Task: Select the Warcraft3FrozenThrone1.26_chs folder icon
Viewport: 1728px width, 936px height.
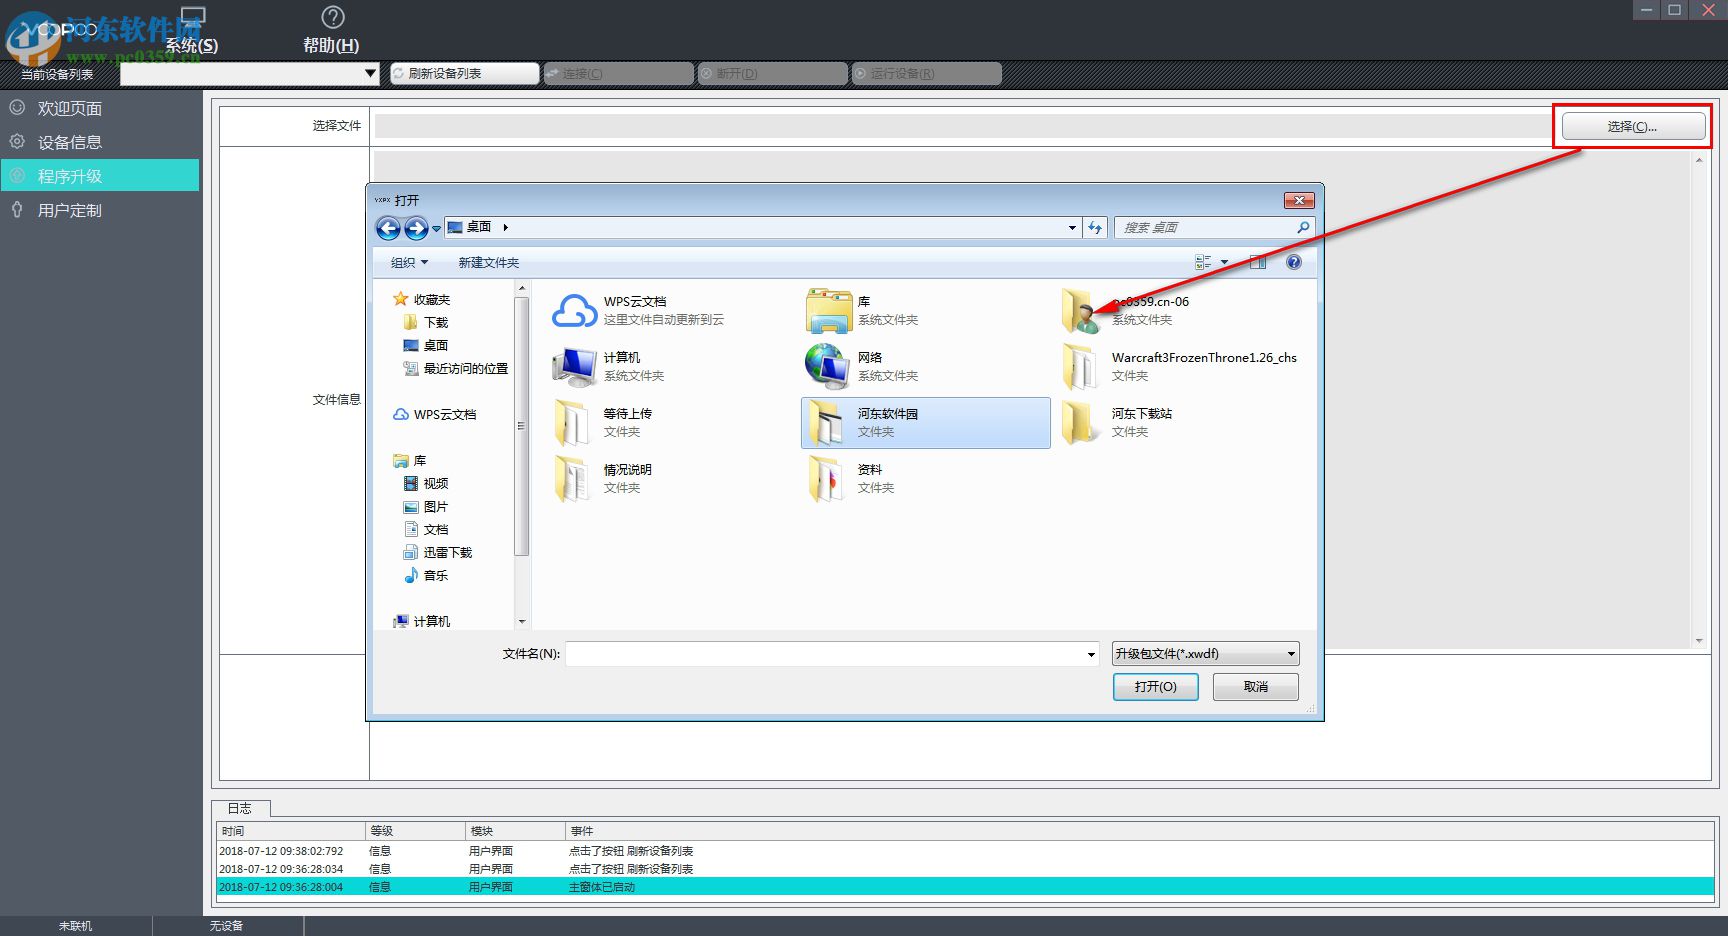Action: 1081,367
